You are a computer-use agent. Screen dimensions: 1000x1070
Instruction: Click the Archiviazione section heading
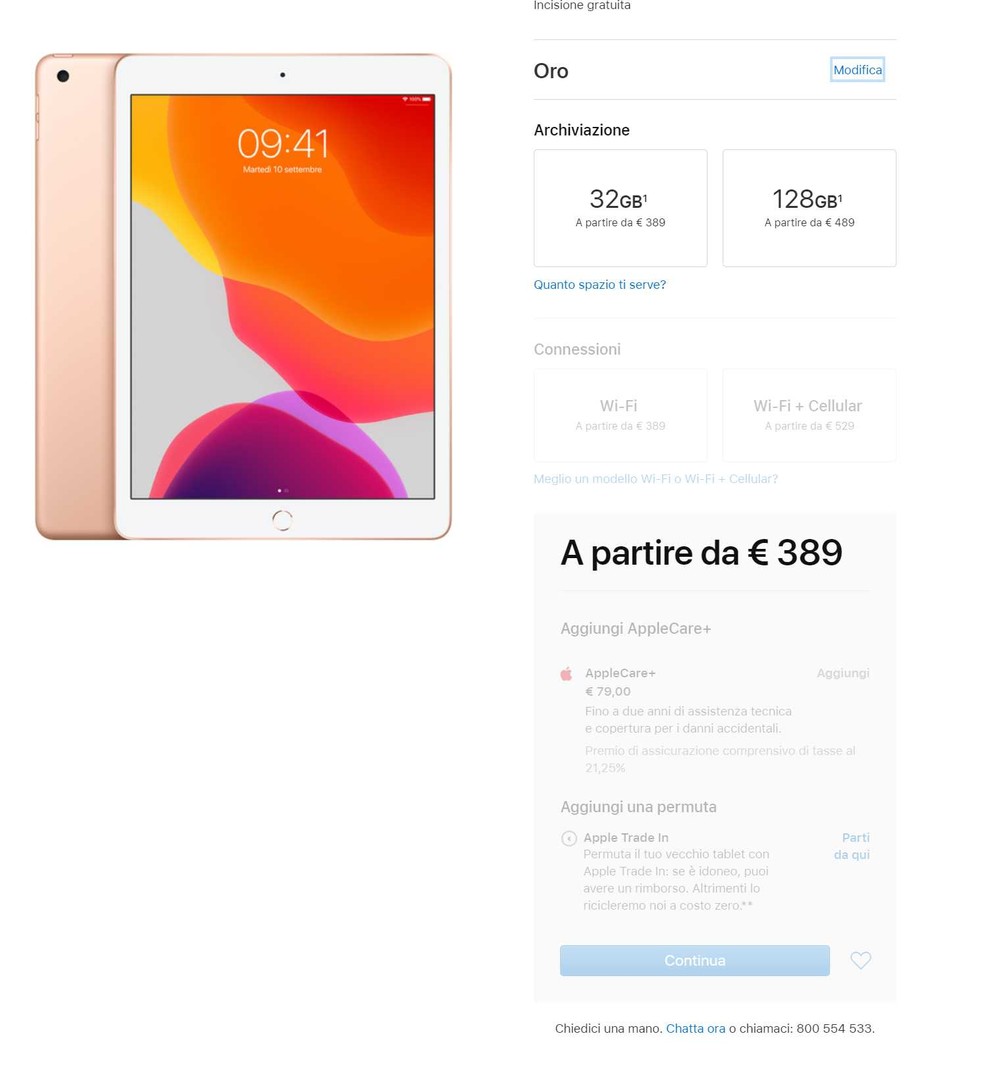582,130
